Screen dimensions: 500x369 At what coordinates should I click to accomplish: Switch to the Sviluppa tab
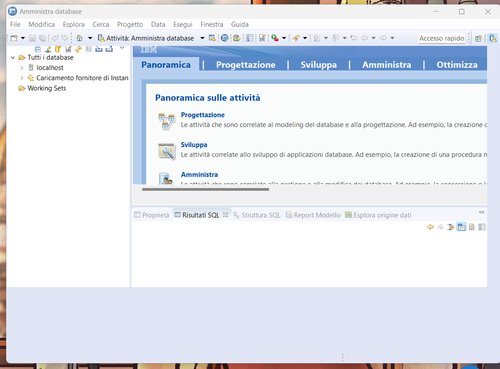[319, 65]
